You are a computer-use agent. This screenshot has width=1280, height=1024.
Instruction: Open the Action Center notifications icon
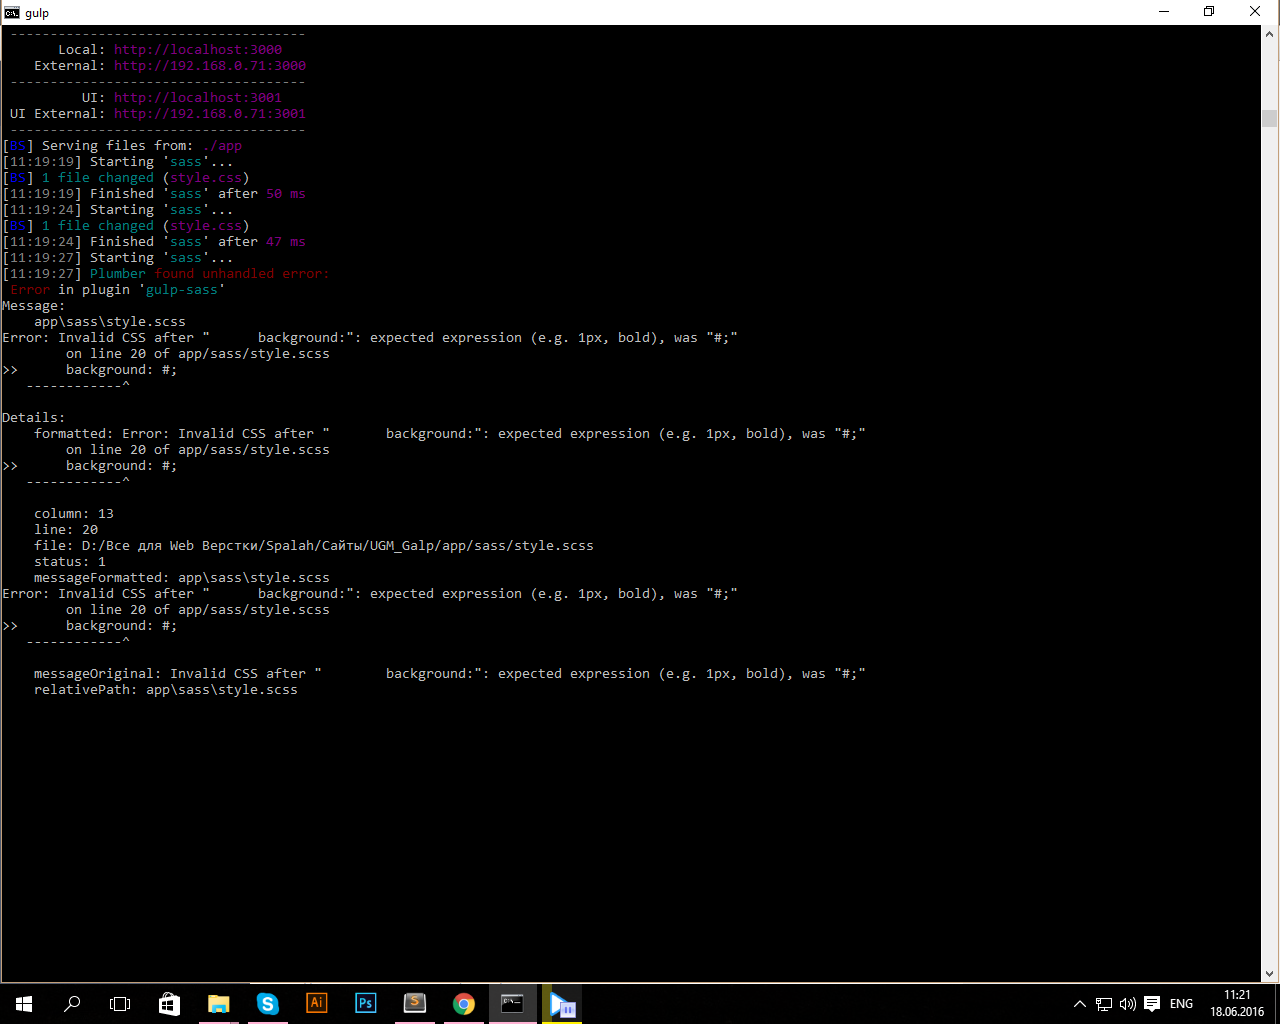click(1152, 1004)
